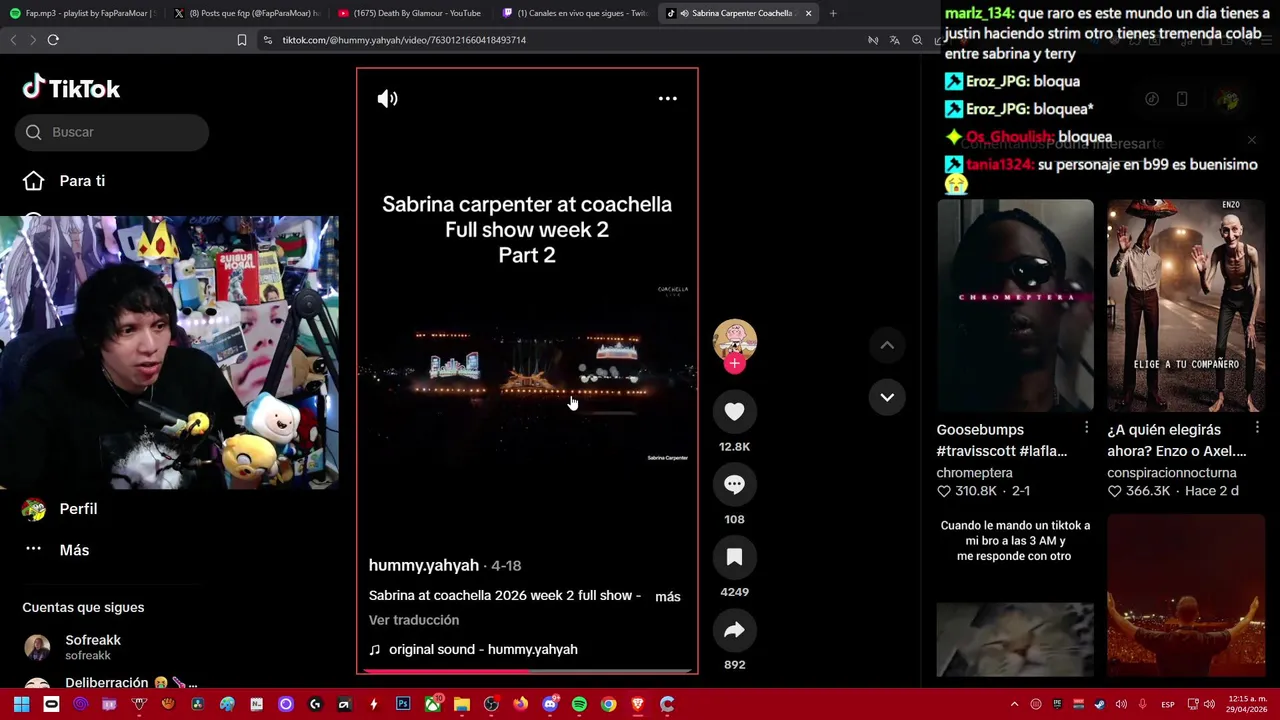This screenshot has height=720, width=1280.
Task: Like the Sabrina Carpenter video
Action: [734, 411]
